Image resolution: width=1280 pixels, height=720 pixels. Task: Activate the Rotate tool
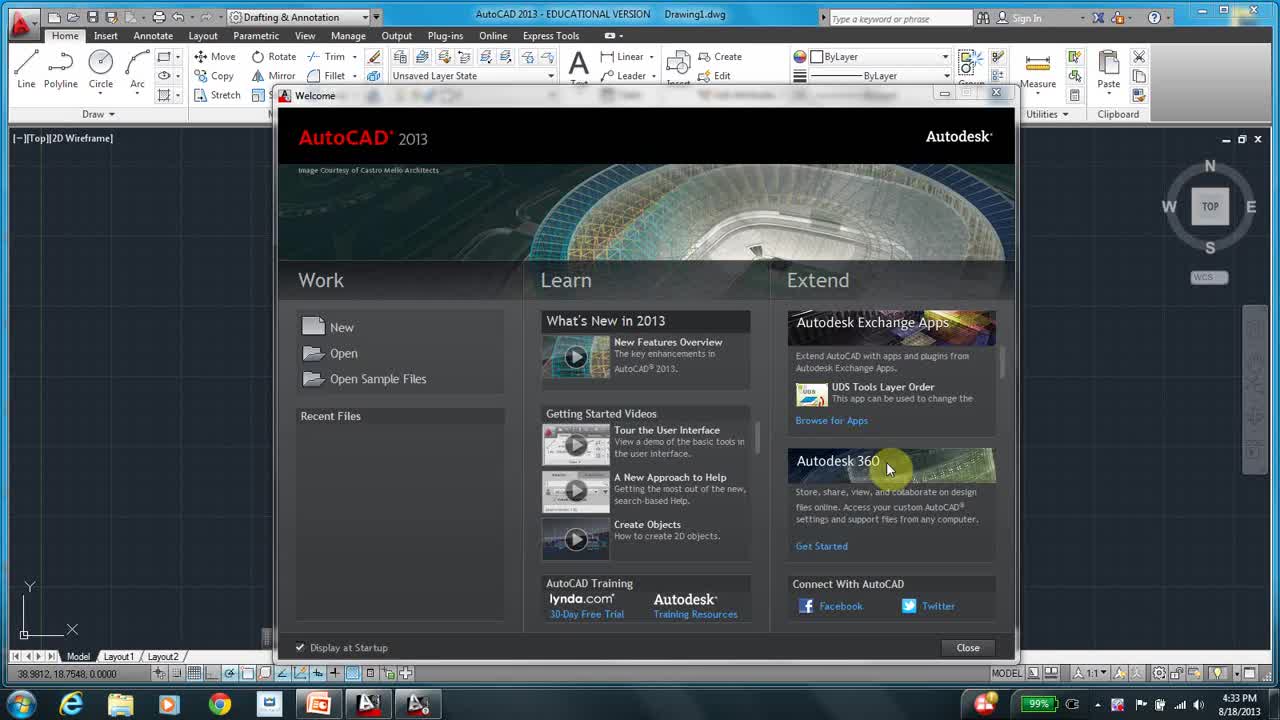coord(273,57)
